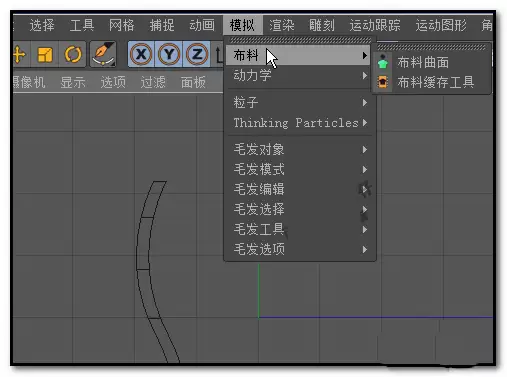Open the 运动跟踪 menu
This screenshot has height=377, width=507.
pyautogui.click(x=375, y=25)
